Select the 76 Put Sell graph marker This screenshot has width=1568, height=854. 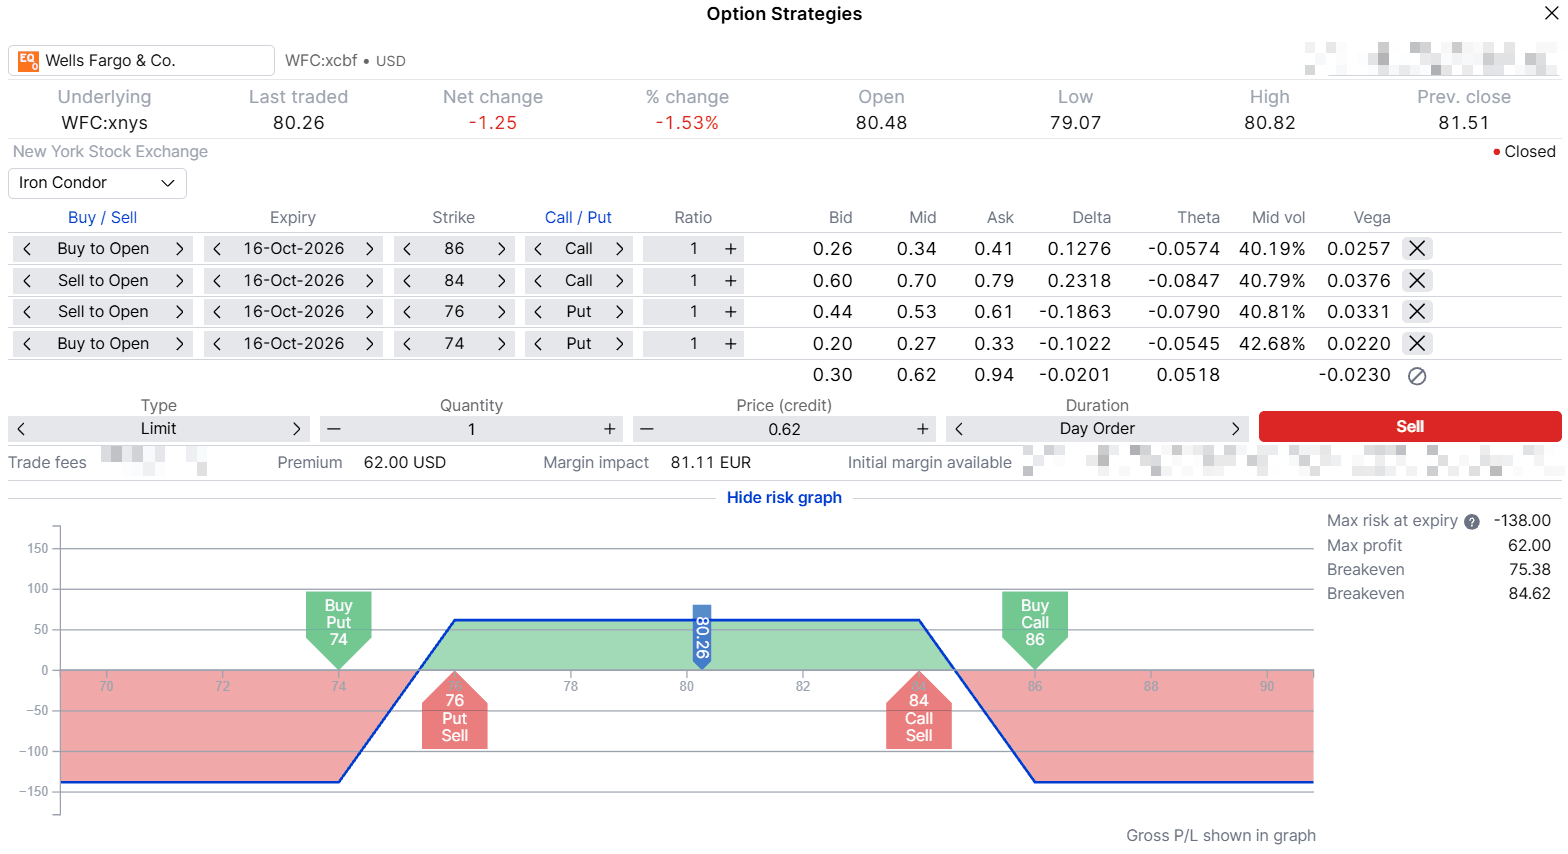click(455, 711)
